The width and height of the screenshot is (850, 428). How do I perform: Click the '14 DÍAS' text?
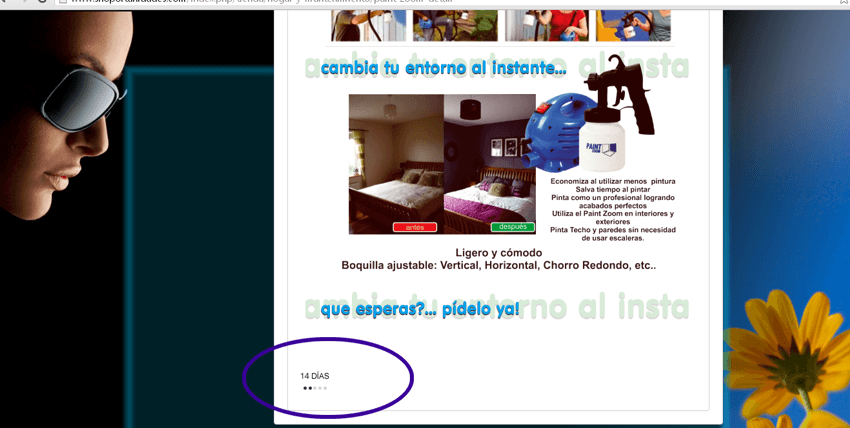(314, 376)
